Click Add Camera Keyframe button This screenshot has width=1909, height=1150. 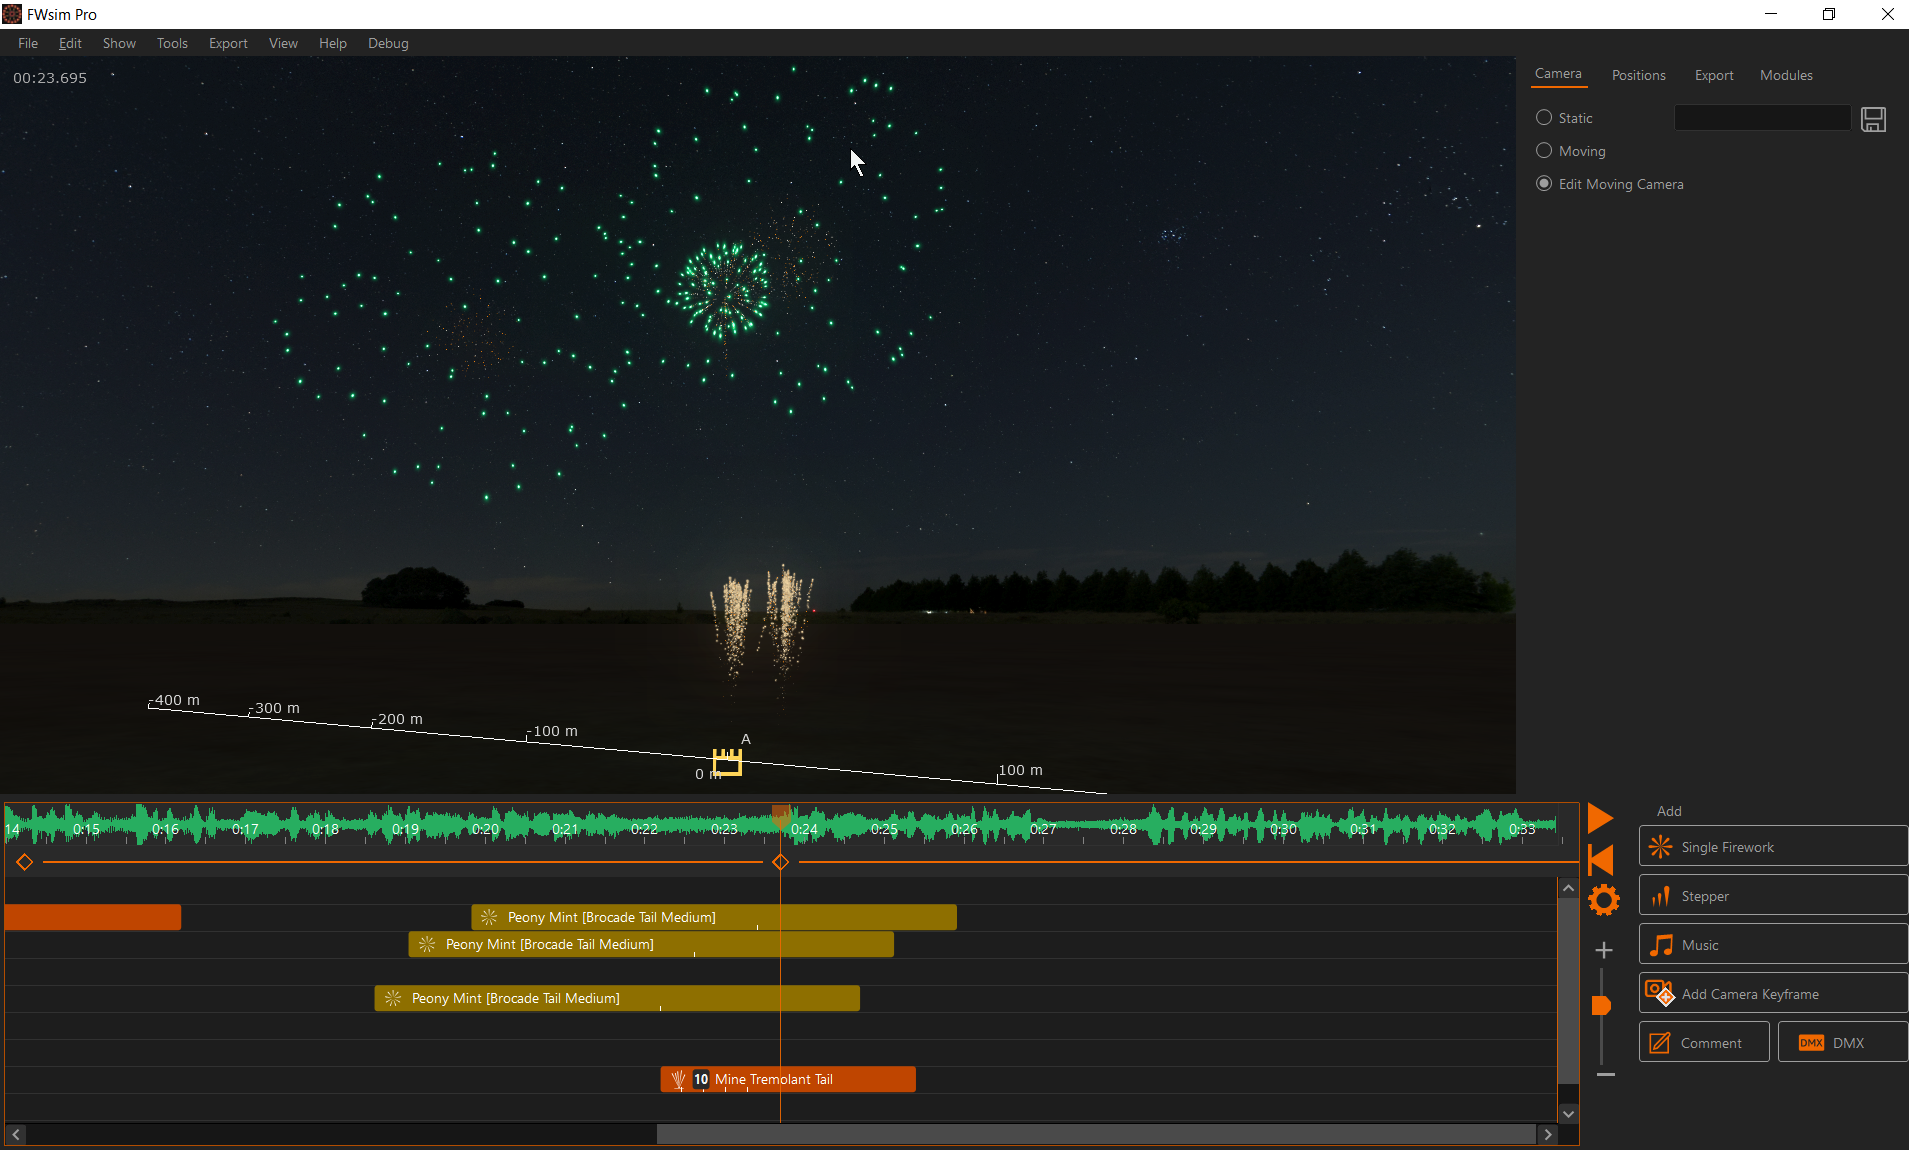(x=1772, y=994)
